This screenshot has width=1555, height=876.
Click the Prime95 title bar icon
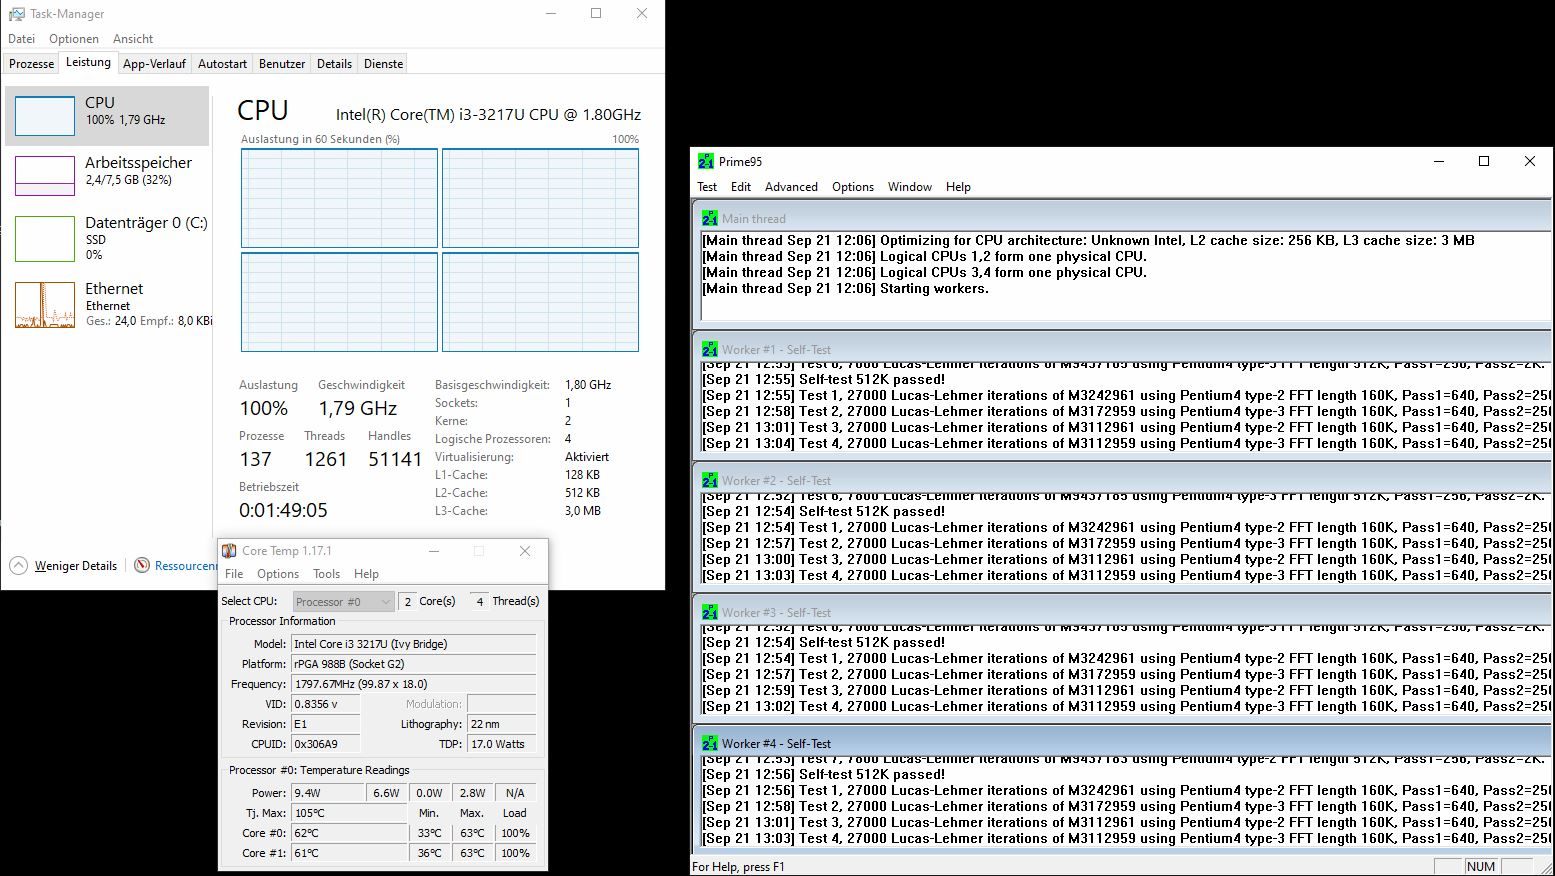click(706, 161)
